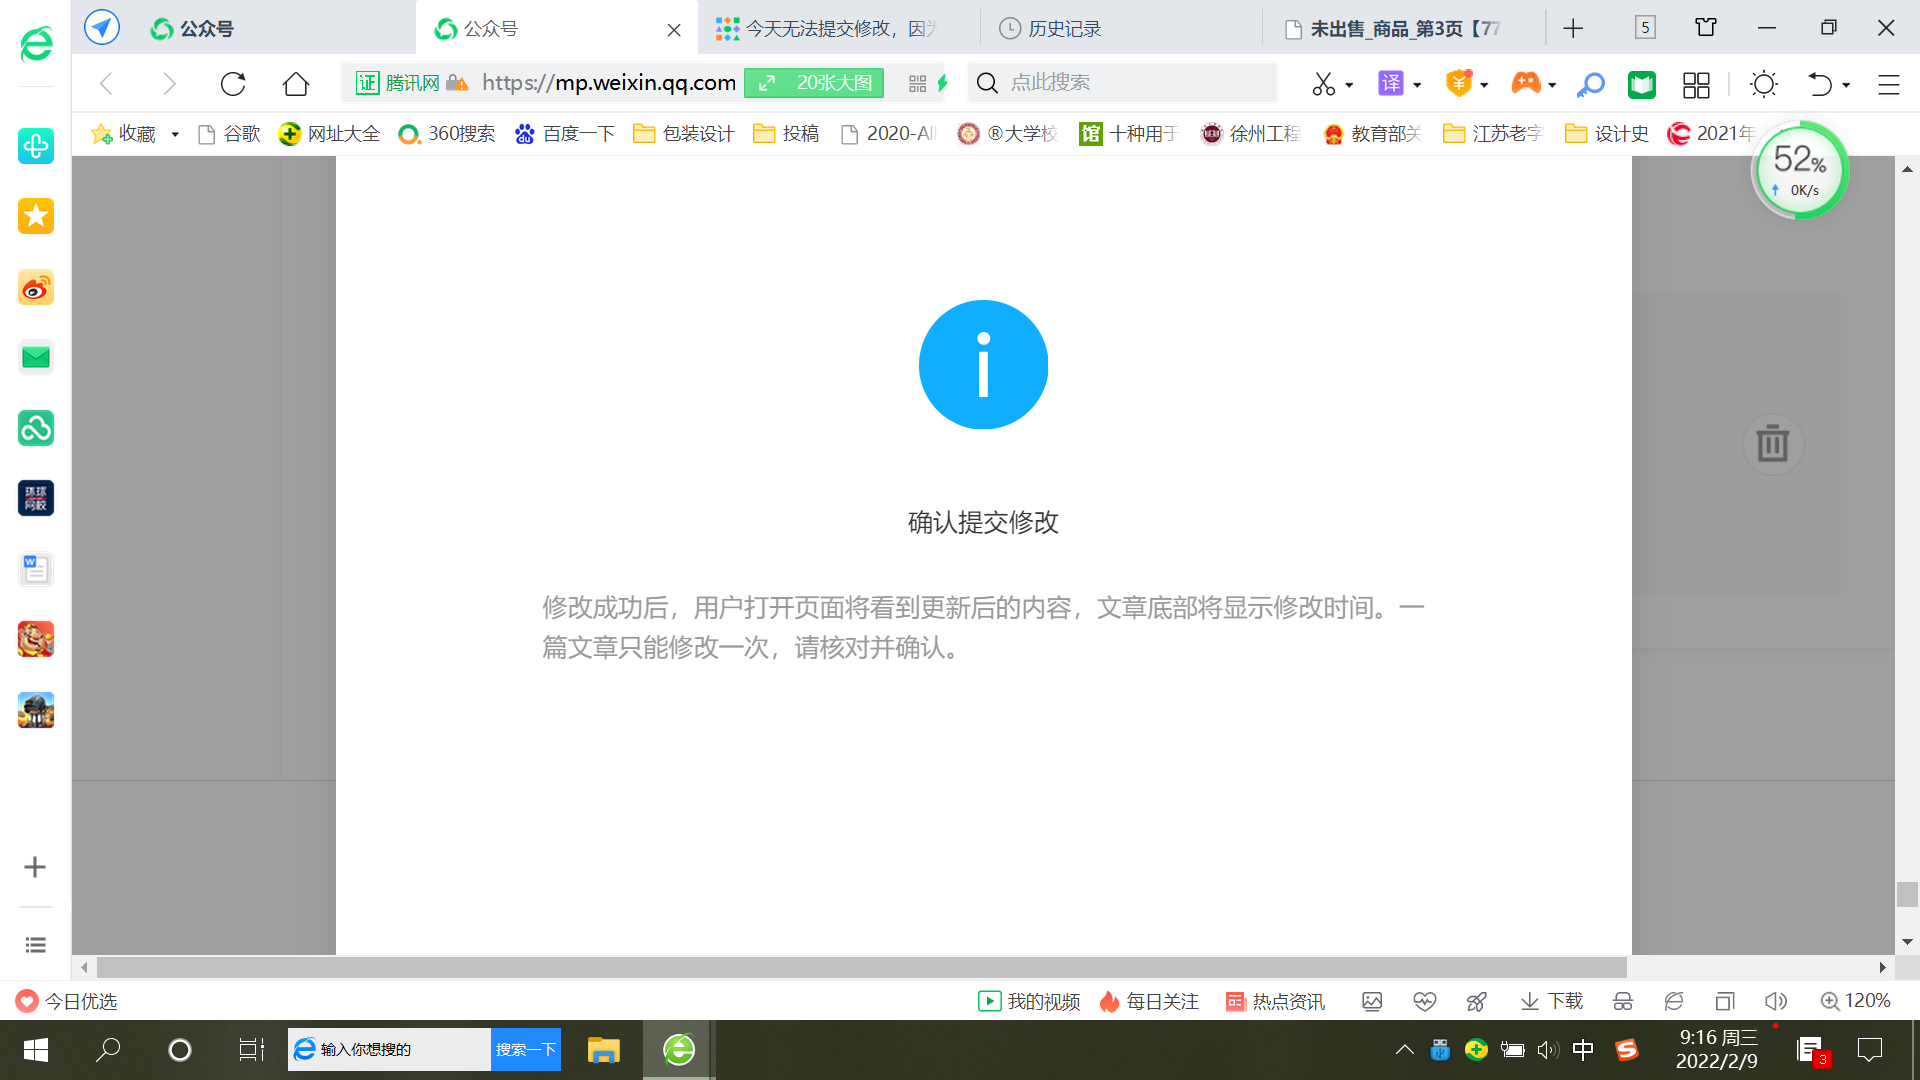Click the 20张大图 green button
The height and width of the screenshot is (1080, 1920).
814,83
